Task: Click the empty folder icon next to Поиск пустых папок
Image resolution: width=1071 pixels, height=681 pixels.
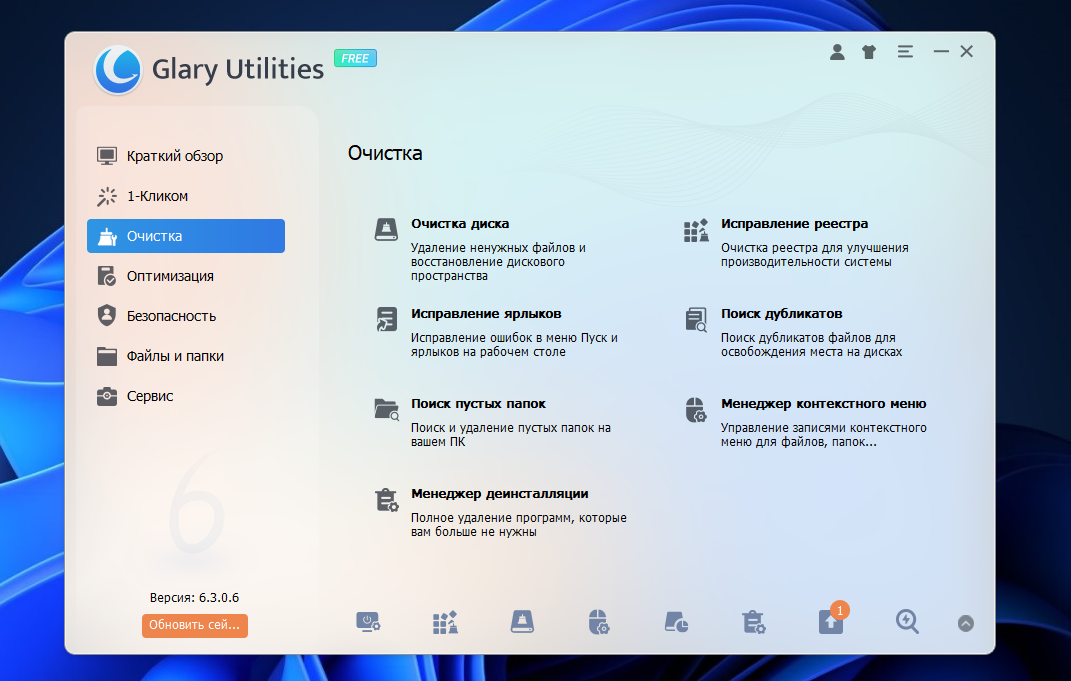Action: click(x=387, y=409)
